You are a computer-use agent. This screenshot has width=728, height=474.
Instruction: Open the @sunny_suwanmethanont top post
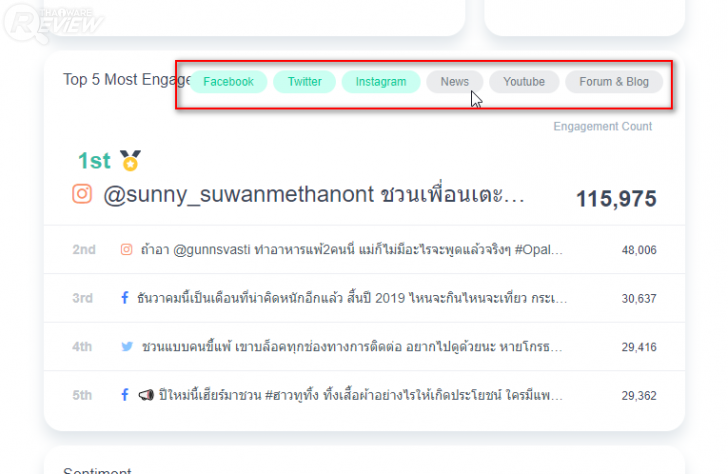(314, 194)
